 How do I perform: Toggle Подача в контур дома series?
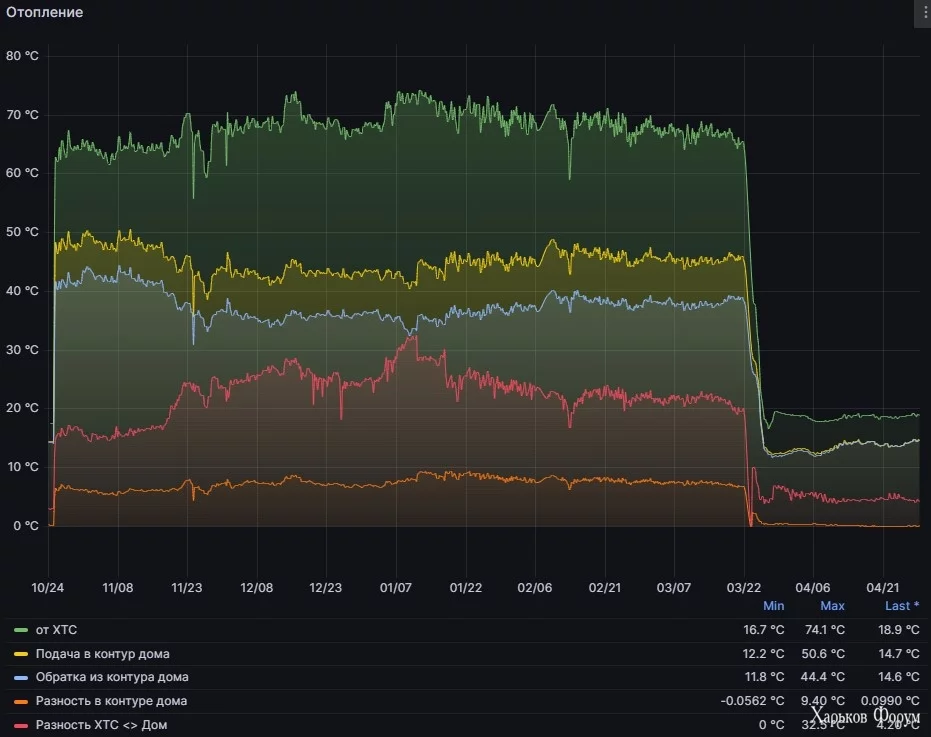coord(103,654)
